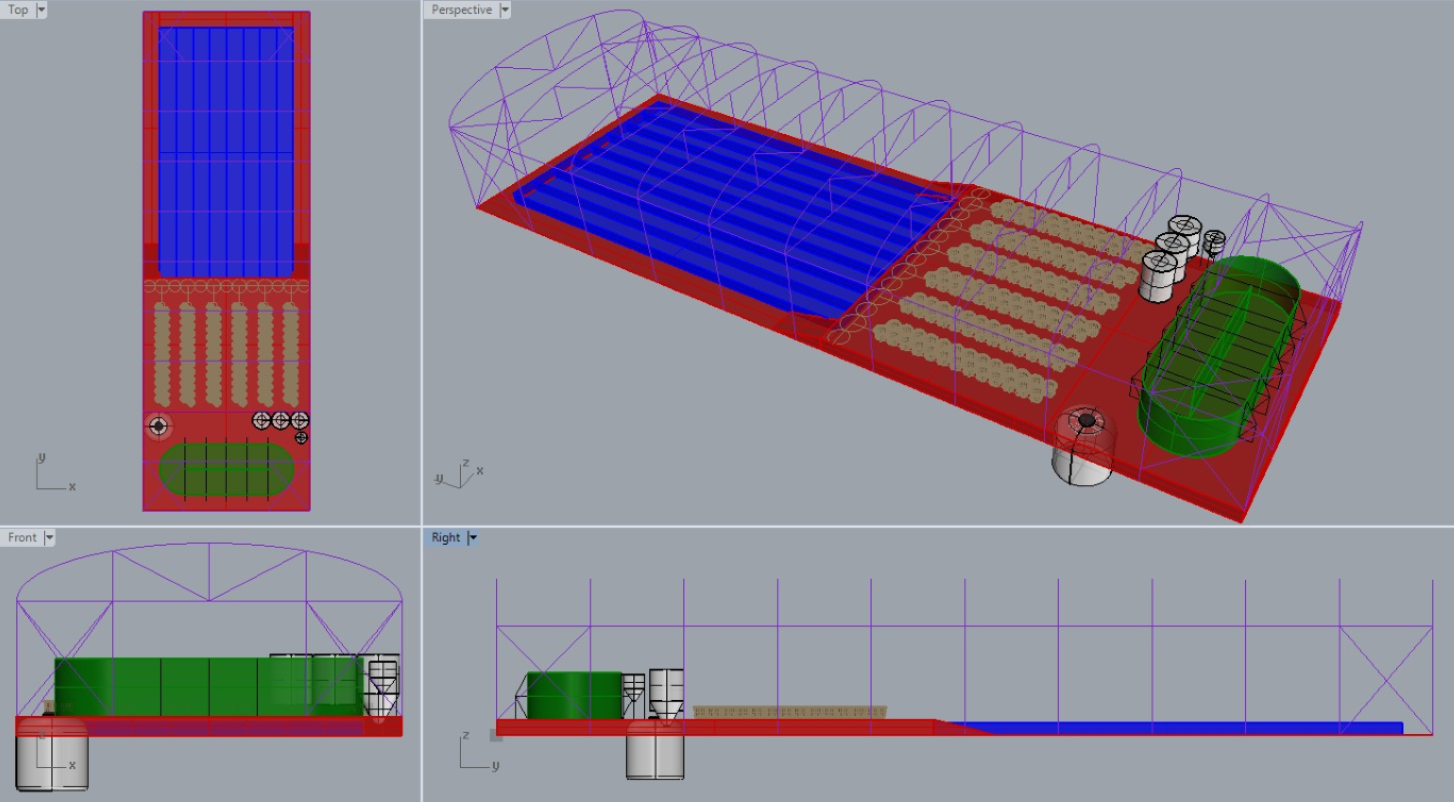Open the Front viewport dropdown arrow
This screenshot has height=802, width=1455.
pos(49,538)
